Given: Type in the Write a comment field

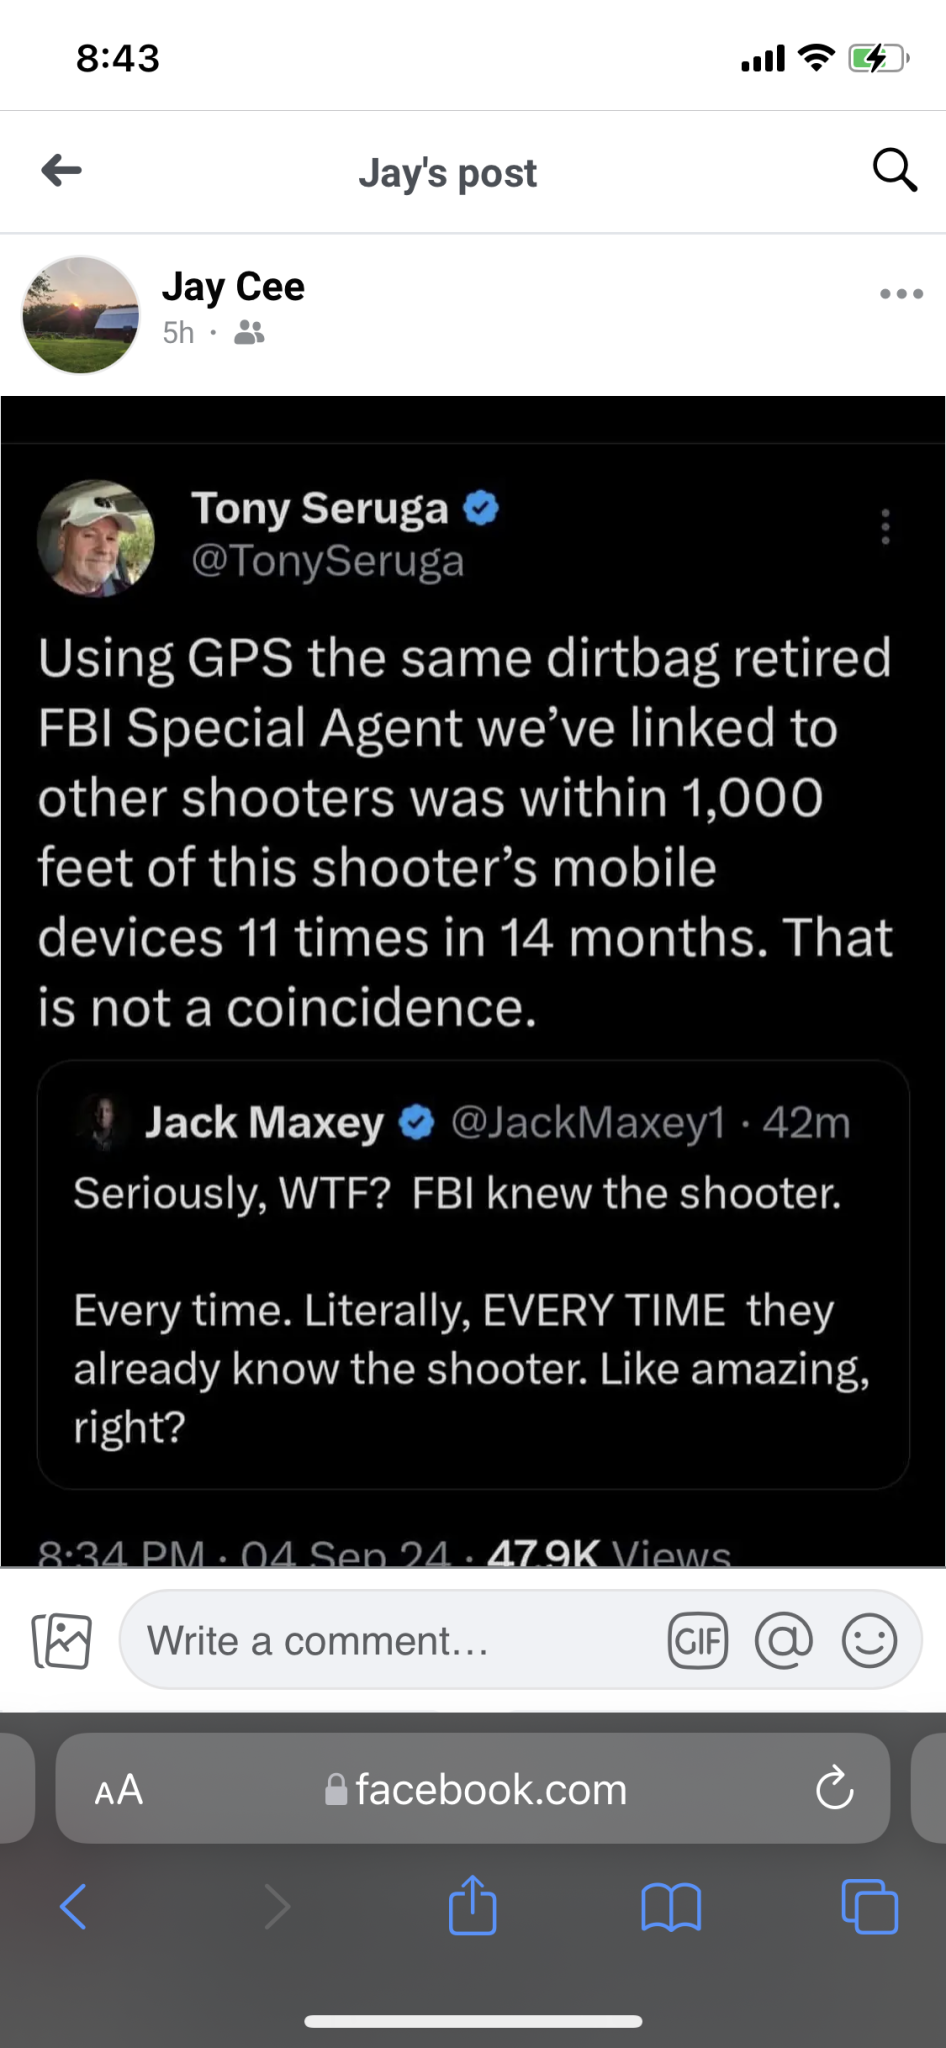Looking at the screenshot, I should [x=390, y=1641].
